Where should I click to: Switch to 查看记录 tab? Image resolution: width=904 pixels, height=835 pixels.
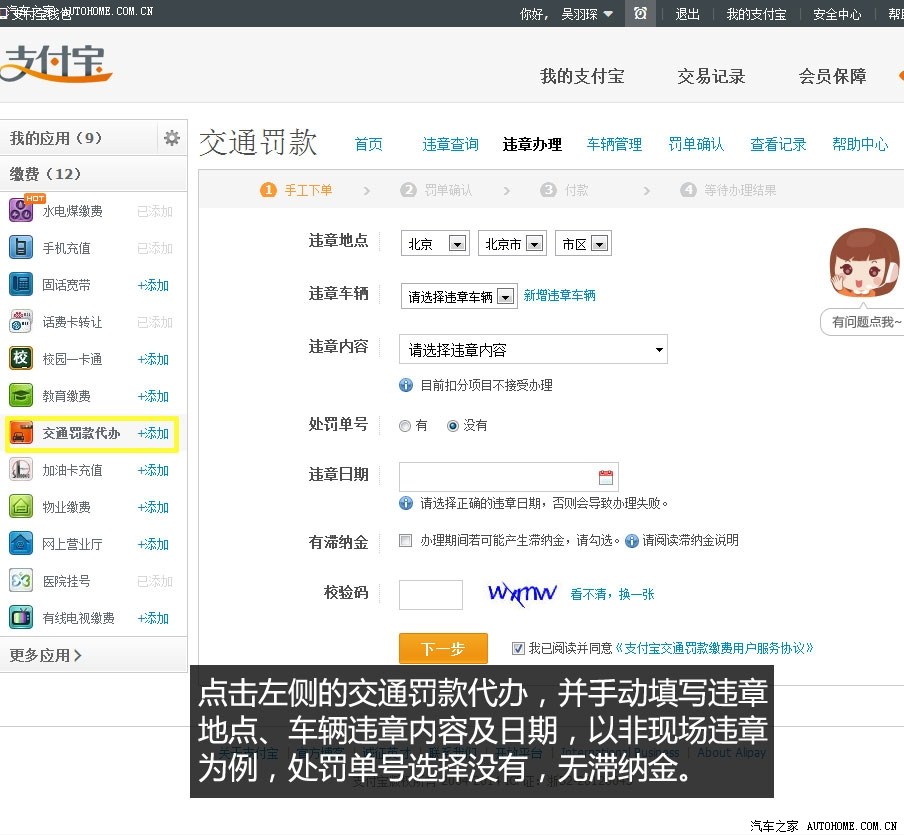[x=778, y=144]
